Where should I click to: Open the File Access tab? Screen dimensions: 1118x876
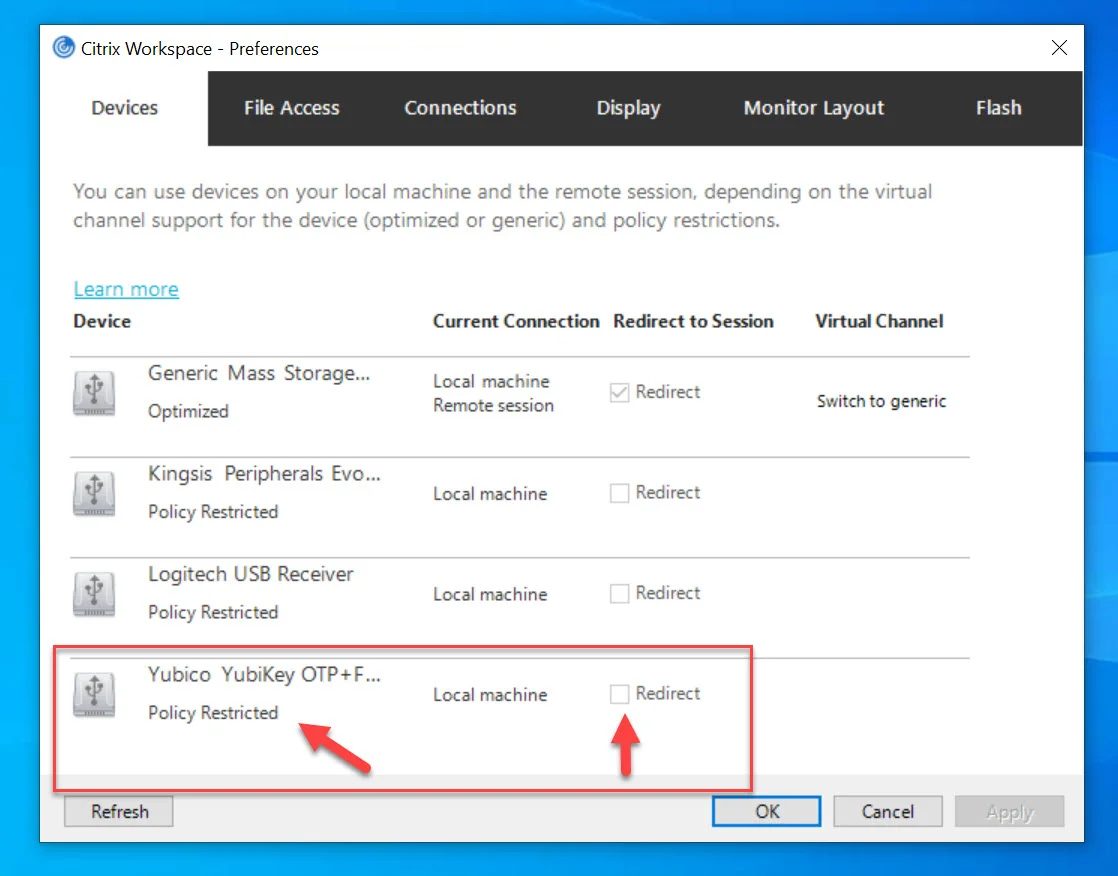tap(292, 108)
